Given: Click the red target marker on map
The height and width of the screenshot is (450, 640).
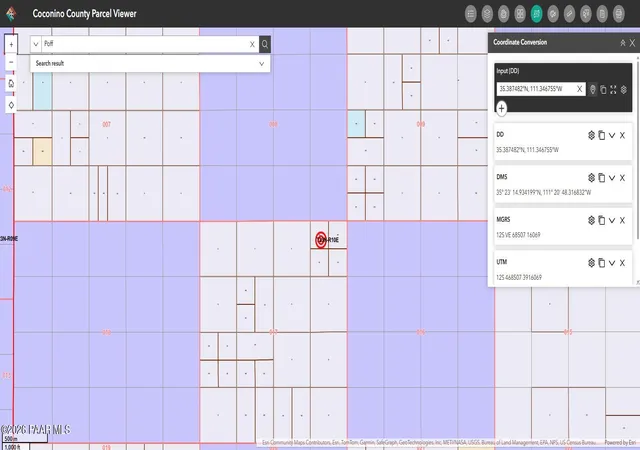Looking at the screenshot, I should tap(321, 240).
